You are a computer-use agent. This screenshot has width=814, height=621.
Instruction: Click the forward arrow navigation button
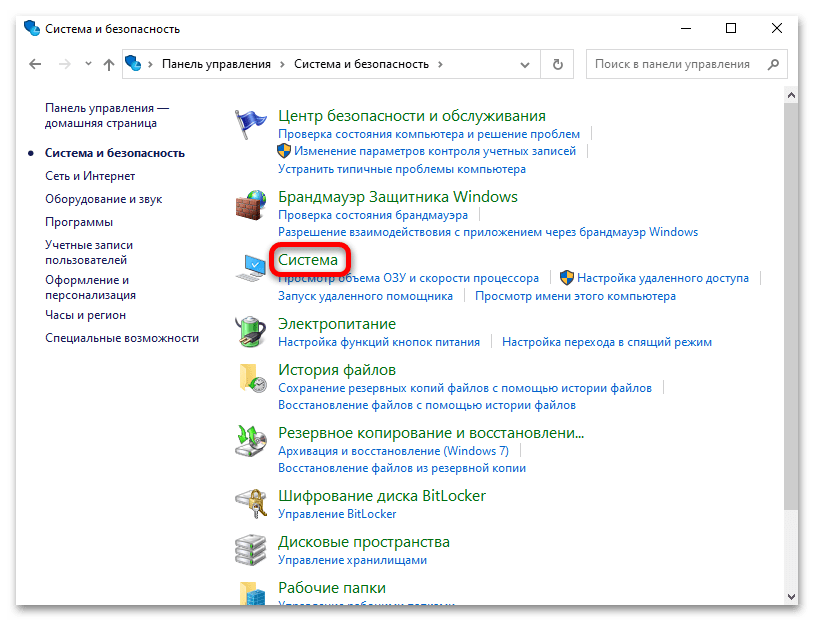[x=65, y=64]
